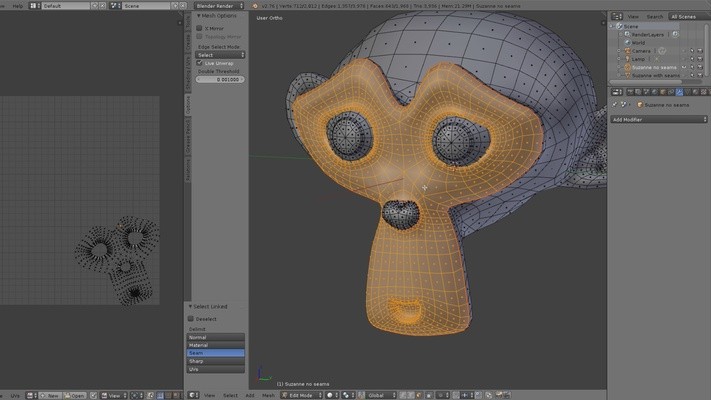711x400 pixels.
Task: Open the Modifiers wrench properties tab
Action: tap(679, 92)
